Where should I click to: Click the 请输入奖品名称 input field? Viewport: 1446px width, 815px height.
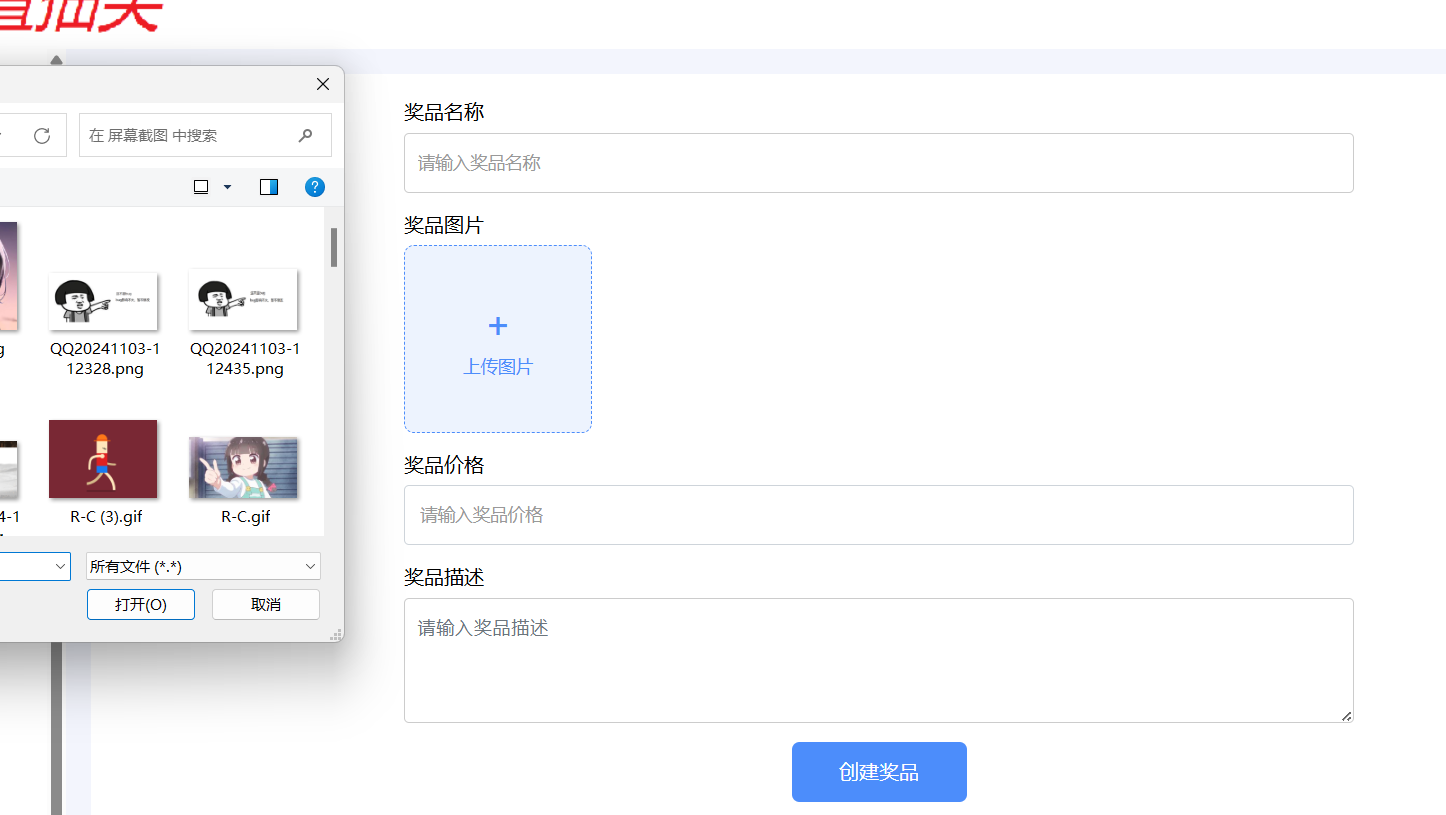[878, 163]
